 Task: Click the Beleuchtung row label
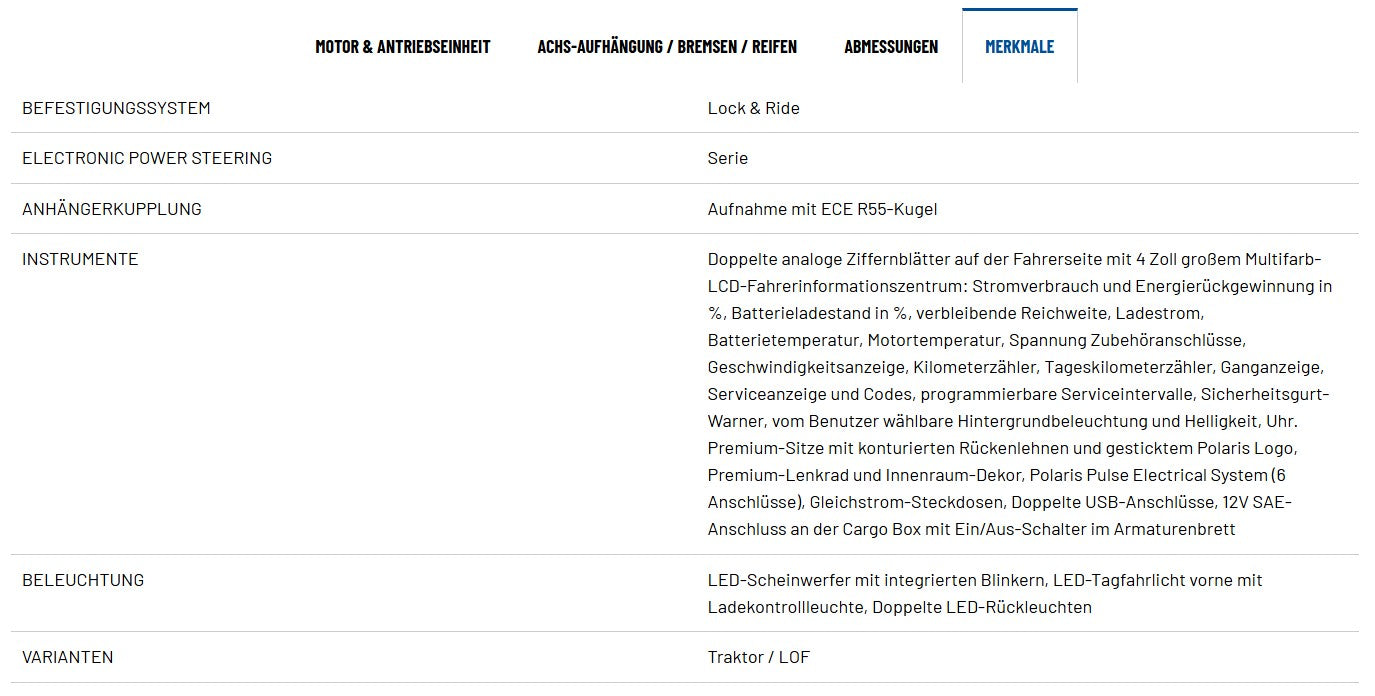(83, 580)
